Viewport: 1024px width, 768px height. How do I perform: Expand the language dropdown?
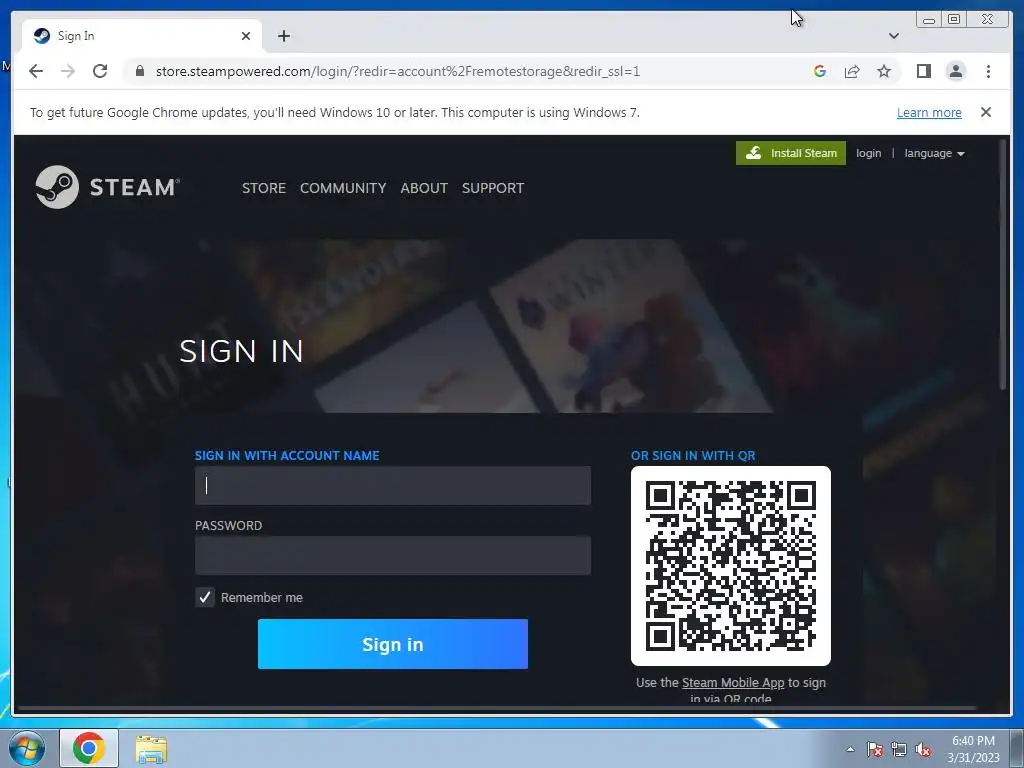(x=934, y=153)
